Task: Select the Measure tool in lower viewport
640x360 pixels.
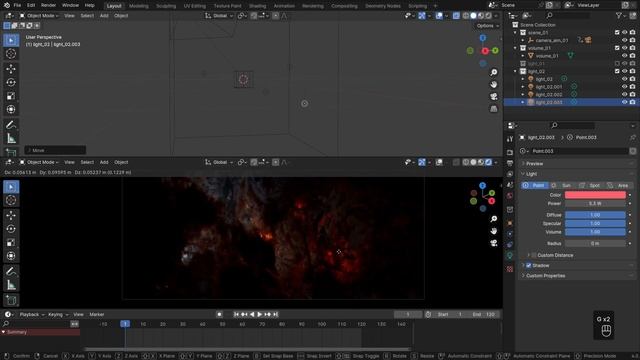Action: (x=11, y=285)
